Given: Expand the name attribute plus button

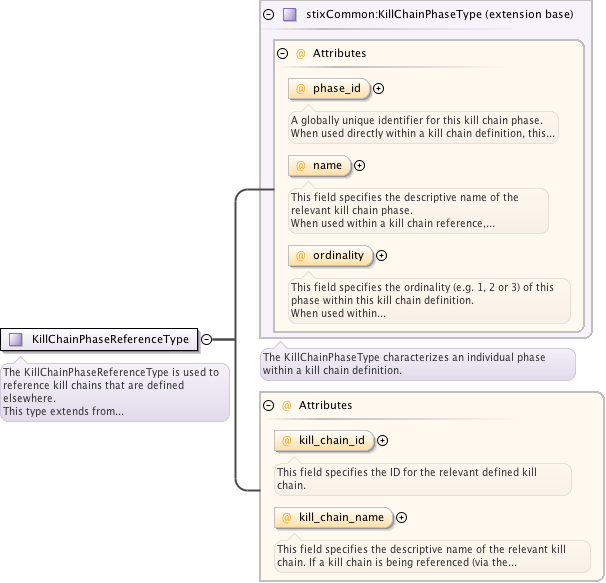Looking at the screenshot, I should (360, 166).
